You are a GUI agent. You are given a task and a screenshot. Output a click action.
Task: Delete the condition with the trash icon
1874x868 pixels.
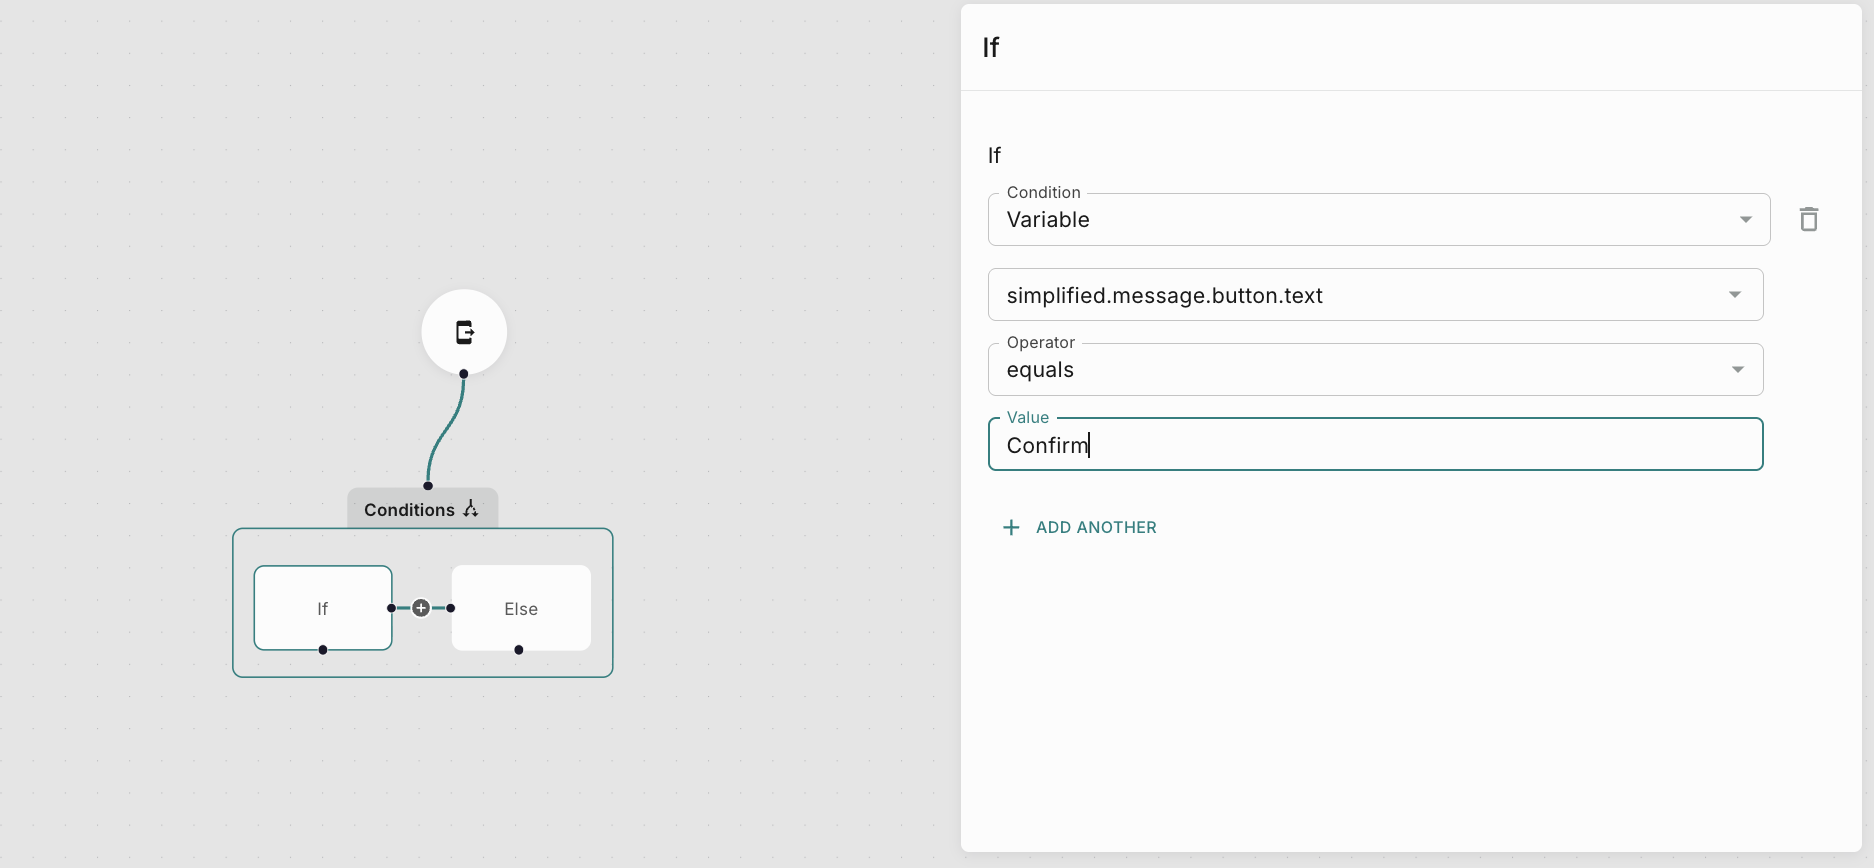[x=1808, y=219]
